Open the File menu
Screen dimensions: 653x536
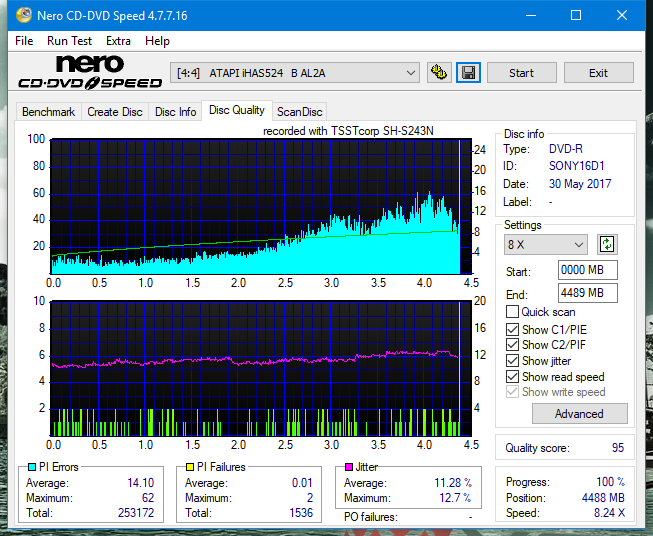[24, 41]
